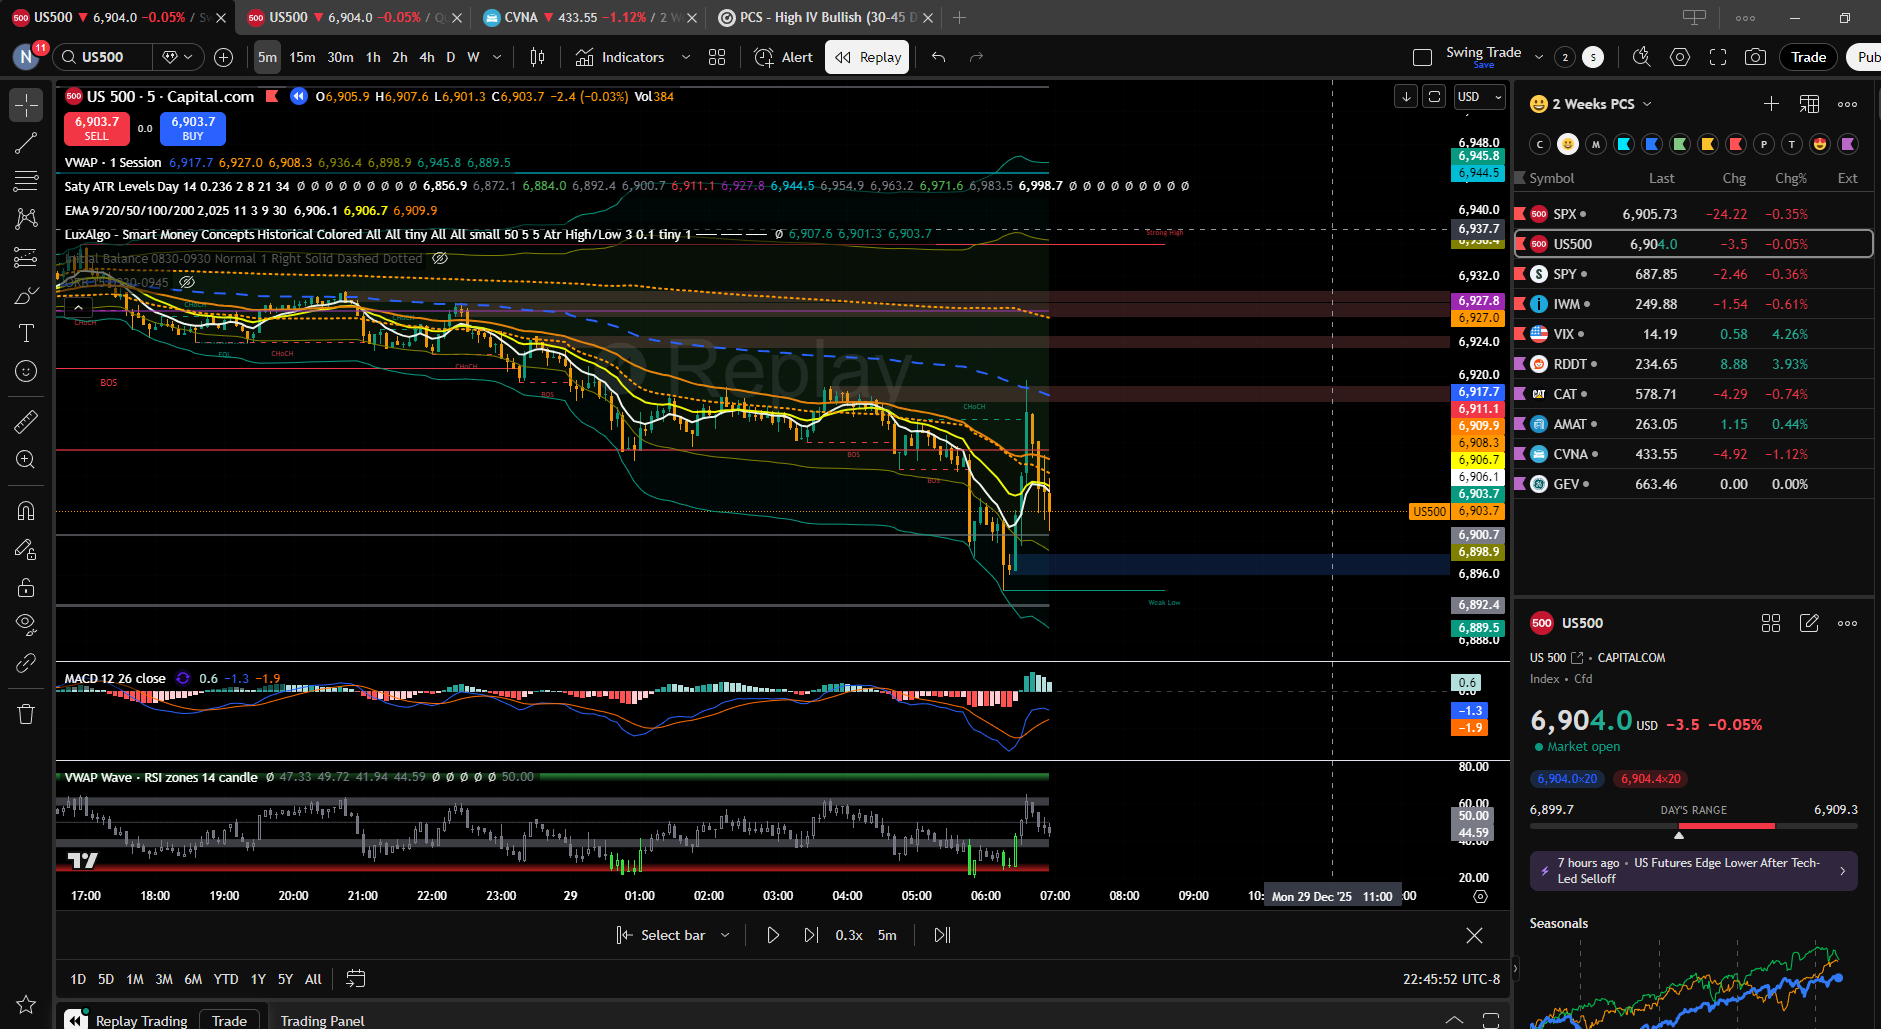Image resolution: width=1881 pixels, height=1029 pixels.
Task: Select the trend line drawing tool
Action: pos(26,143)
